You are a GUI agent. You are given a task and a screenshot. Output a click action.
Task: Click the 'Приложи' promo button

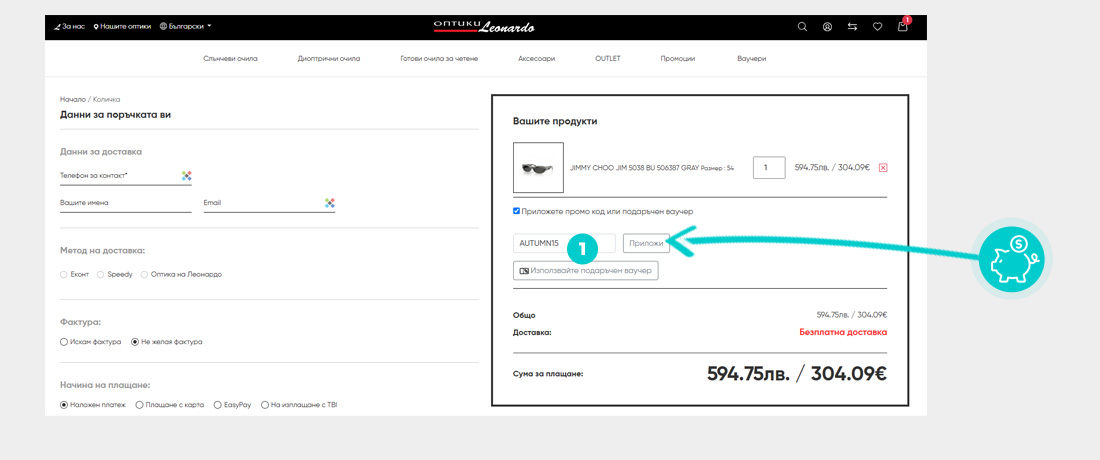point(645,243)
